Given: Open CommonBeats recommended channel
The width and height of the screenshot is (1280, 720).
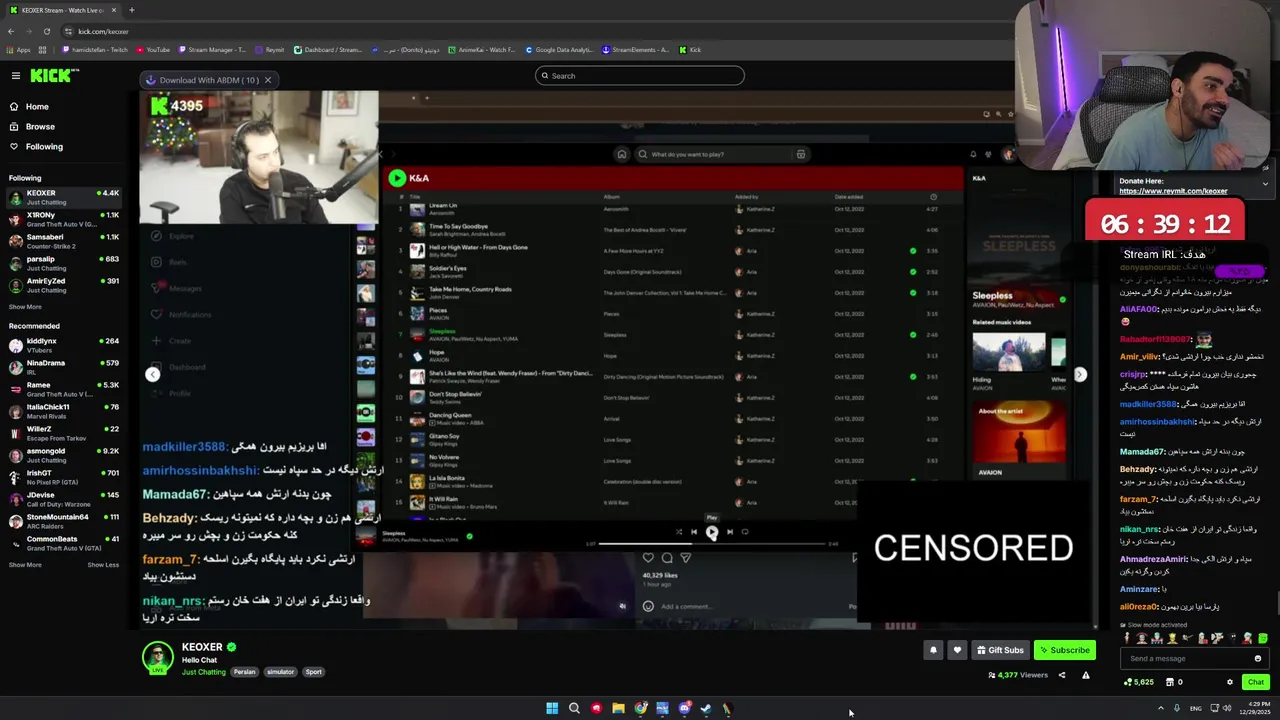Looking at the screenshot, I should point(63,543).
